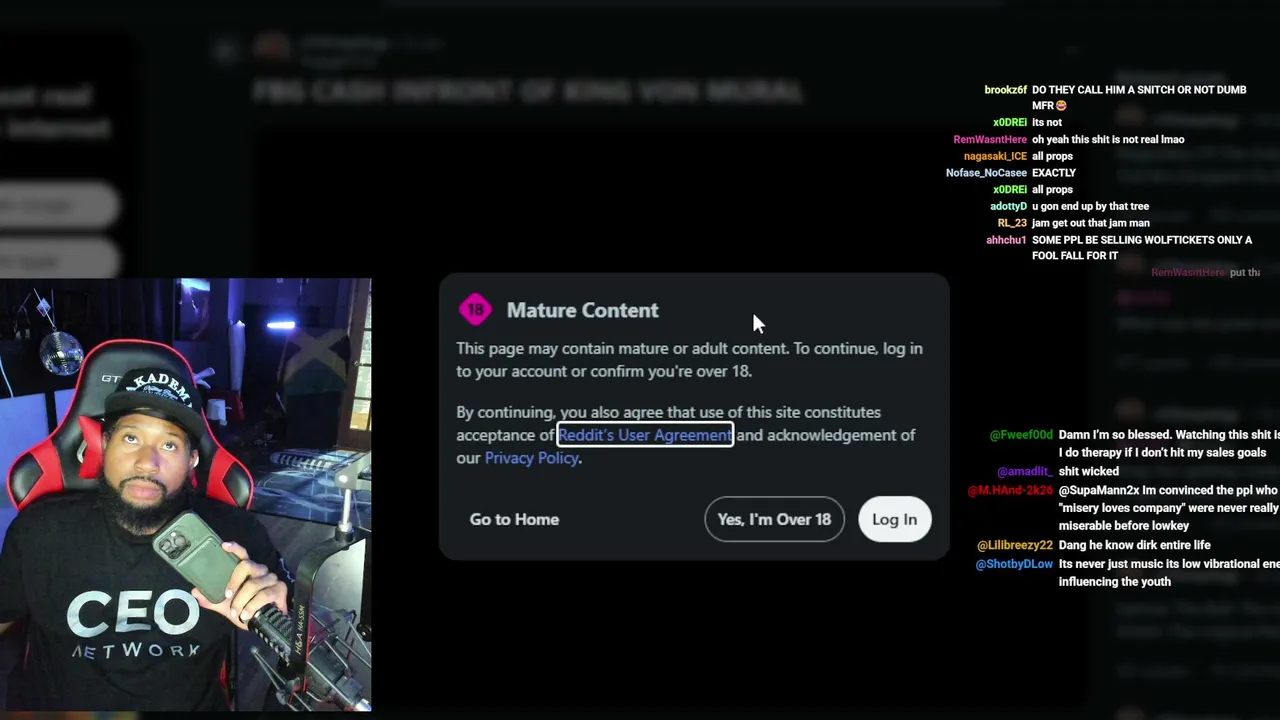Open the Privacy Policy link
Screen dimensions: 1280x720
(x=532, y=458)
